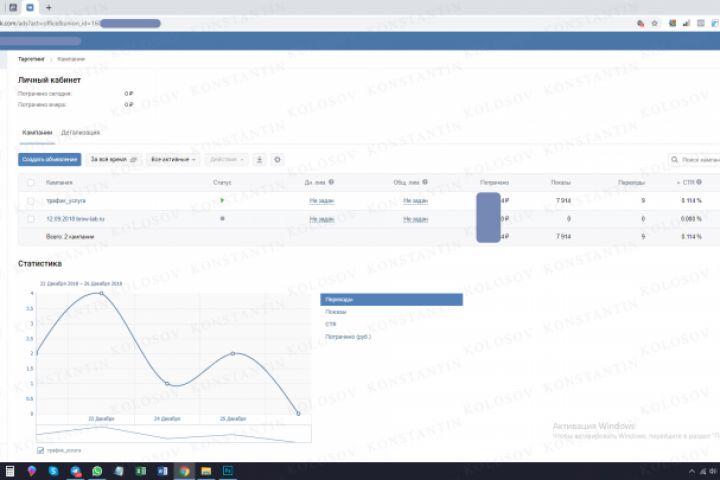This screenshot has width=720, height=480.
Task: Click the Показы column header
Action: [561, 182]
